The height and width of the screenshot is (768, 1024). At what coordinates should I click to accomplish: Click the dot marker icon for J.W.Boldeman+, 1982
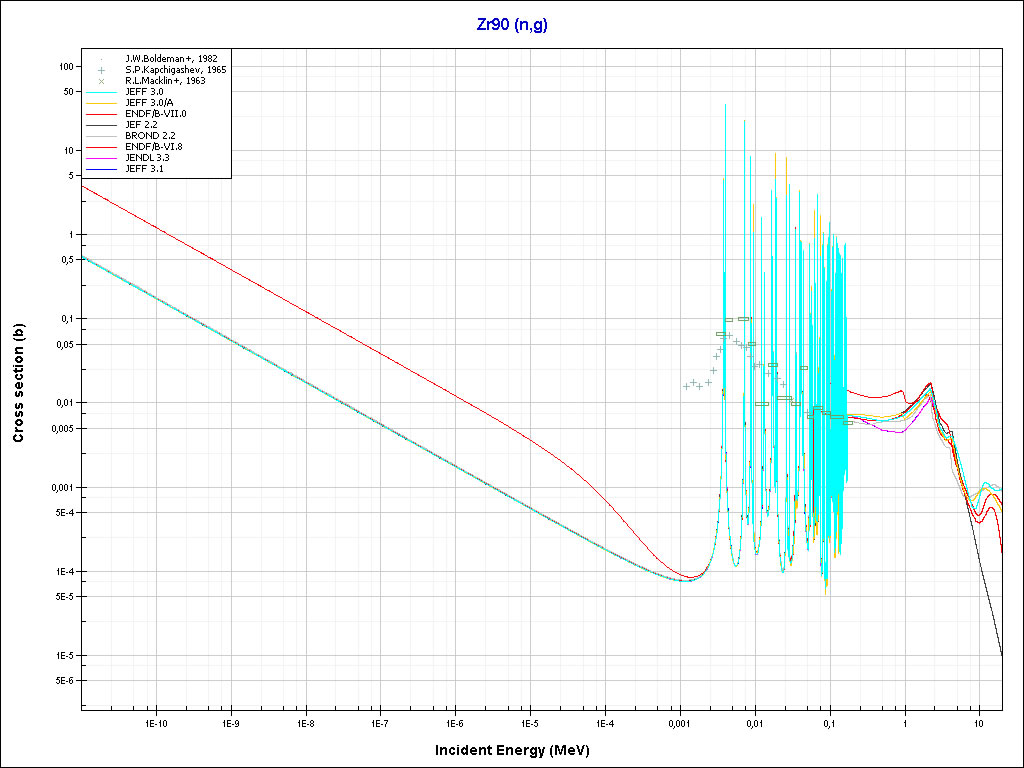click(102, 59)
